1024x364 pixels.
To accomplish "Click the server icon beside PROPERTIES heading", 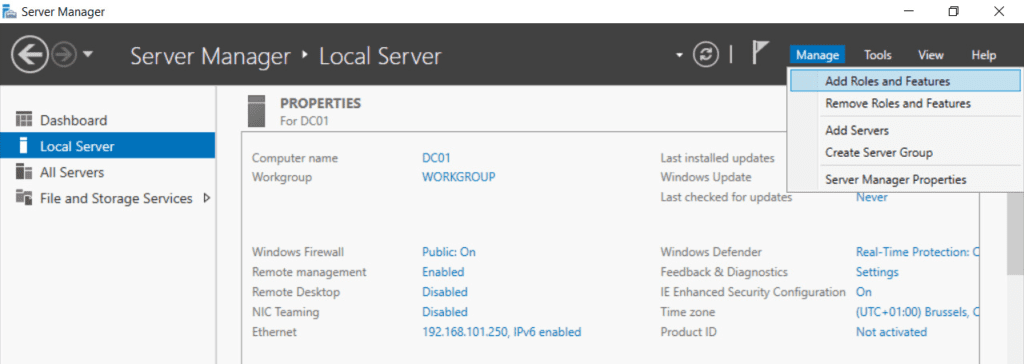I will point(257,110).
